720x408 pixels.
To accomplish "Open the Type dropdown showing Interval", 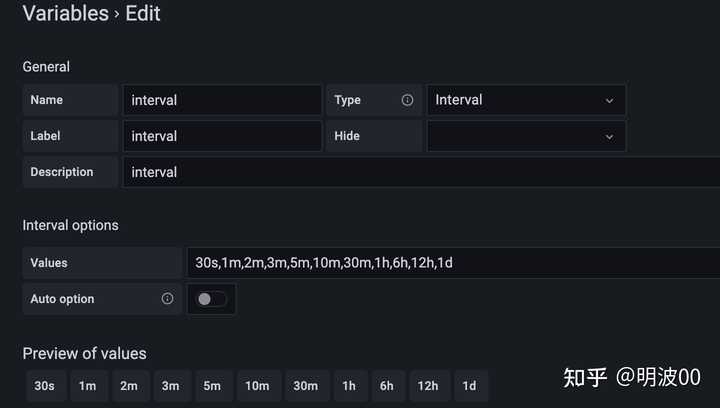I will tap(525, 100).
